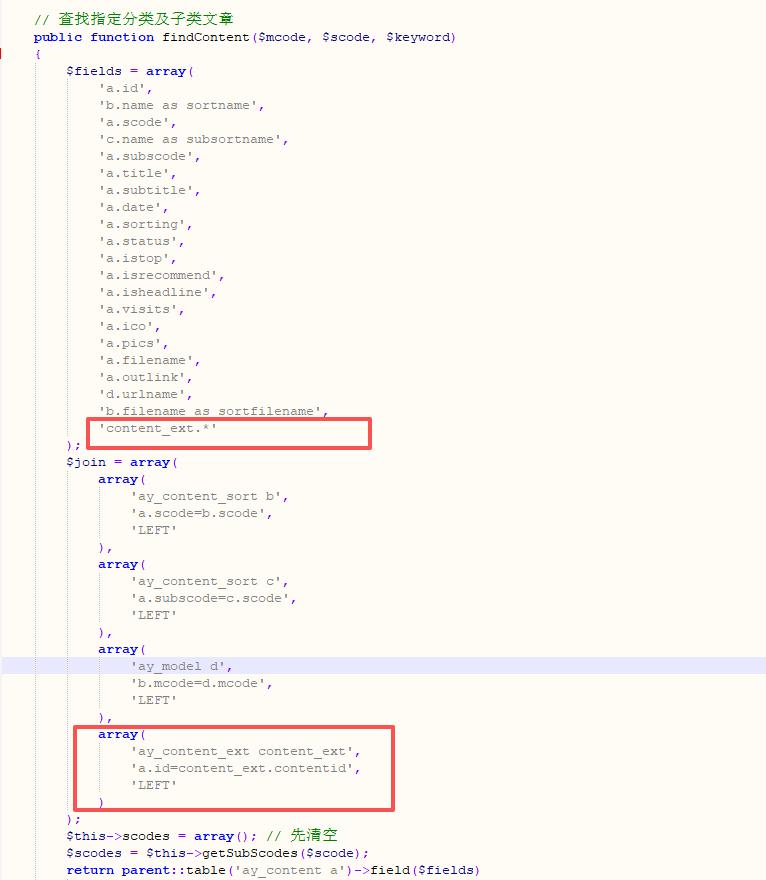The image size is (766, 880).
Task: Click the 'a.subscode=c.scode' join condition
Action: coord(212,598)
